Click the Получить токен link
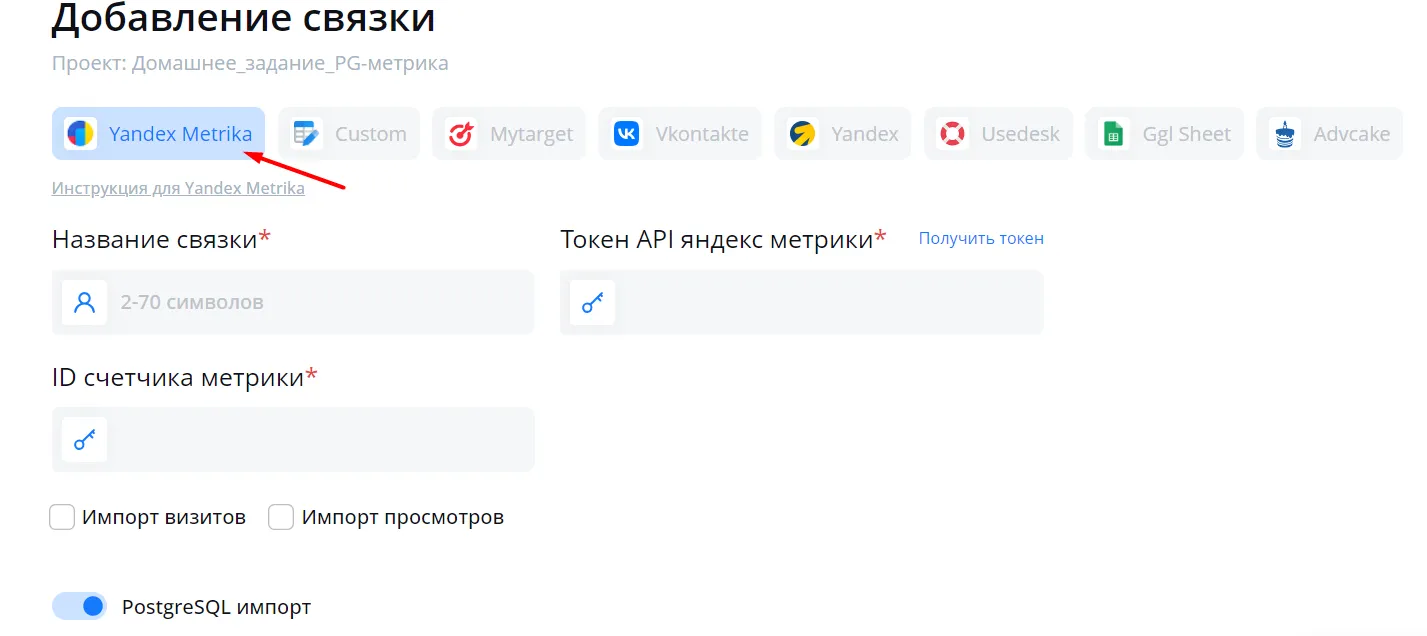Screen dimensions: 1427x636 pyautogui.click(x=981, y=238)
